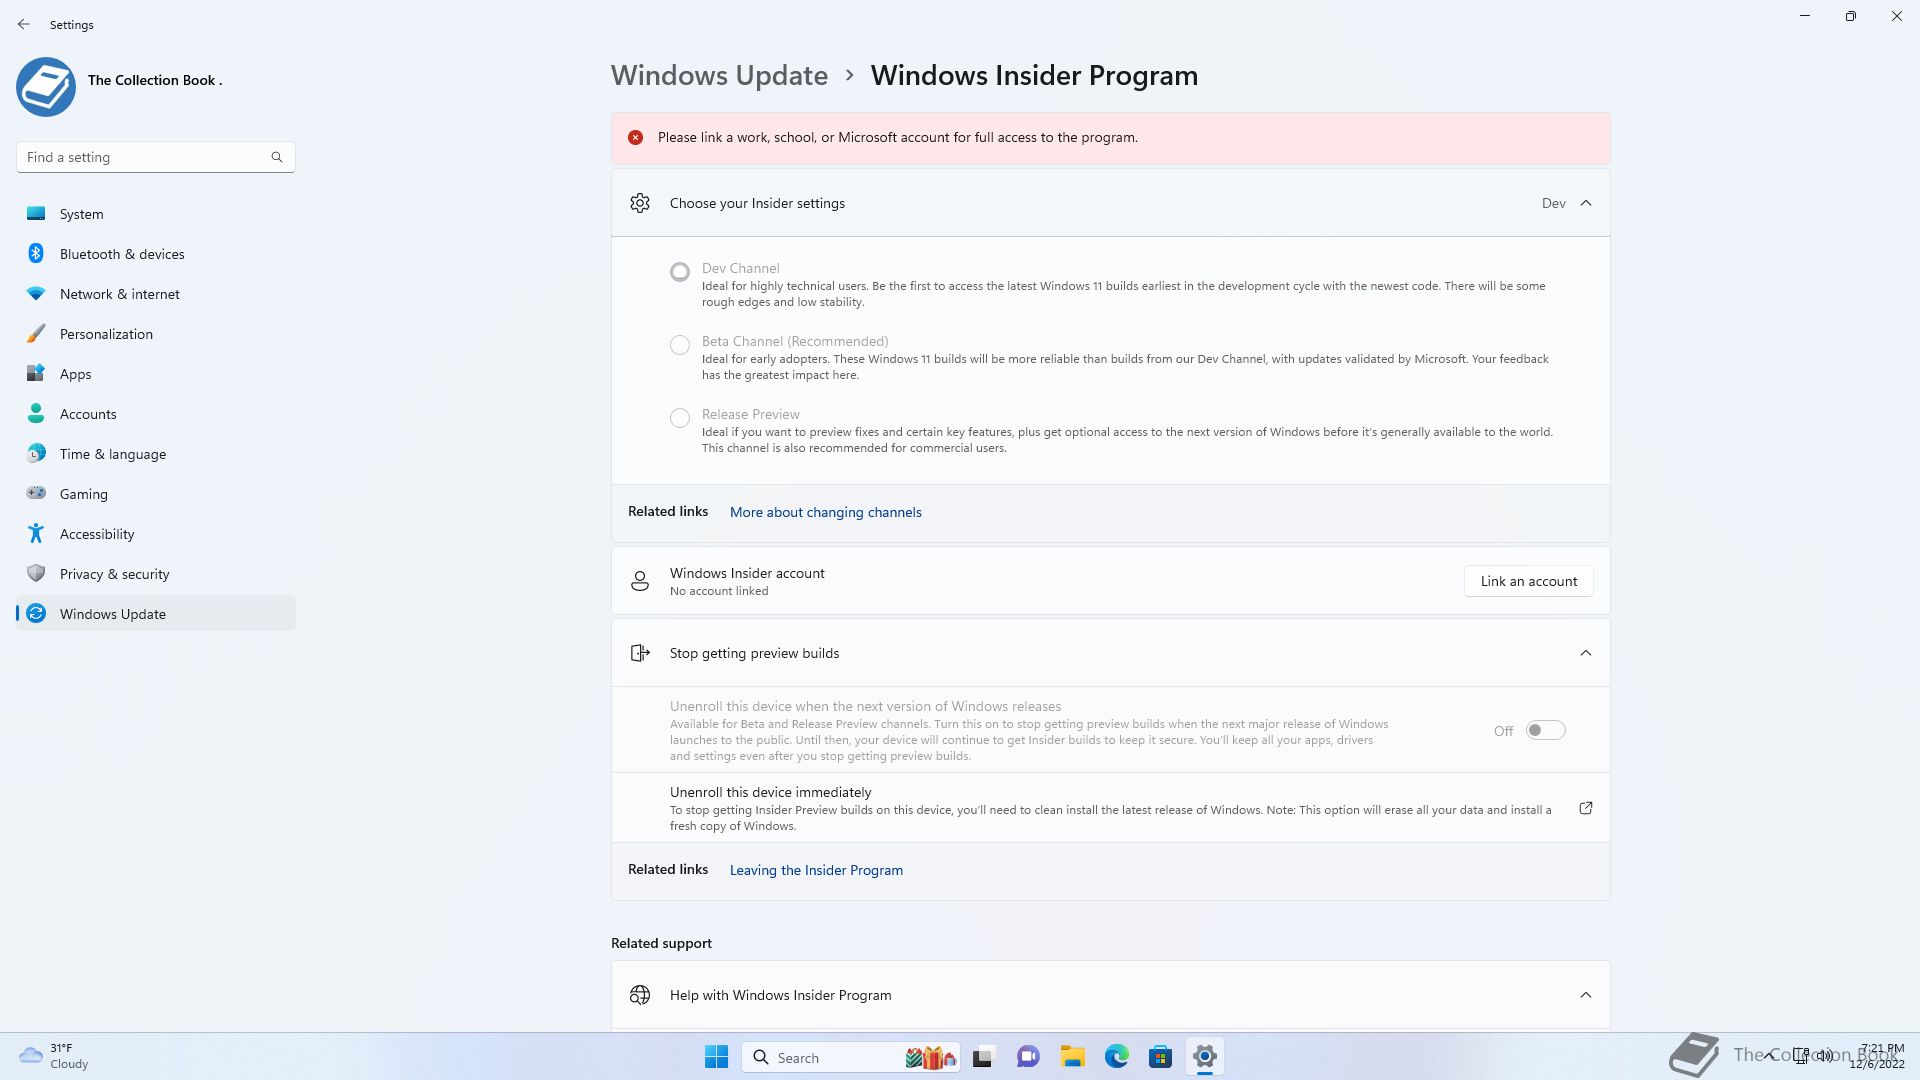Open Personalization settings
This screenshot has height=1080, width=1920.
[156, 334]
